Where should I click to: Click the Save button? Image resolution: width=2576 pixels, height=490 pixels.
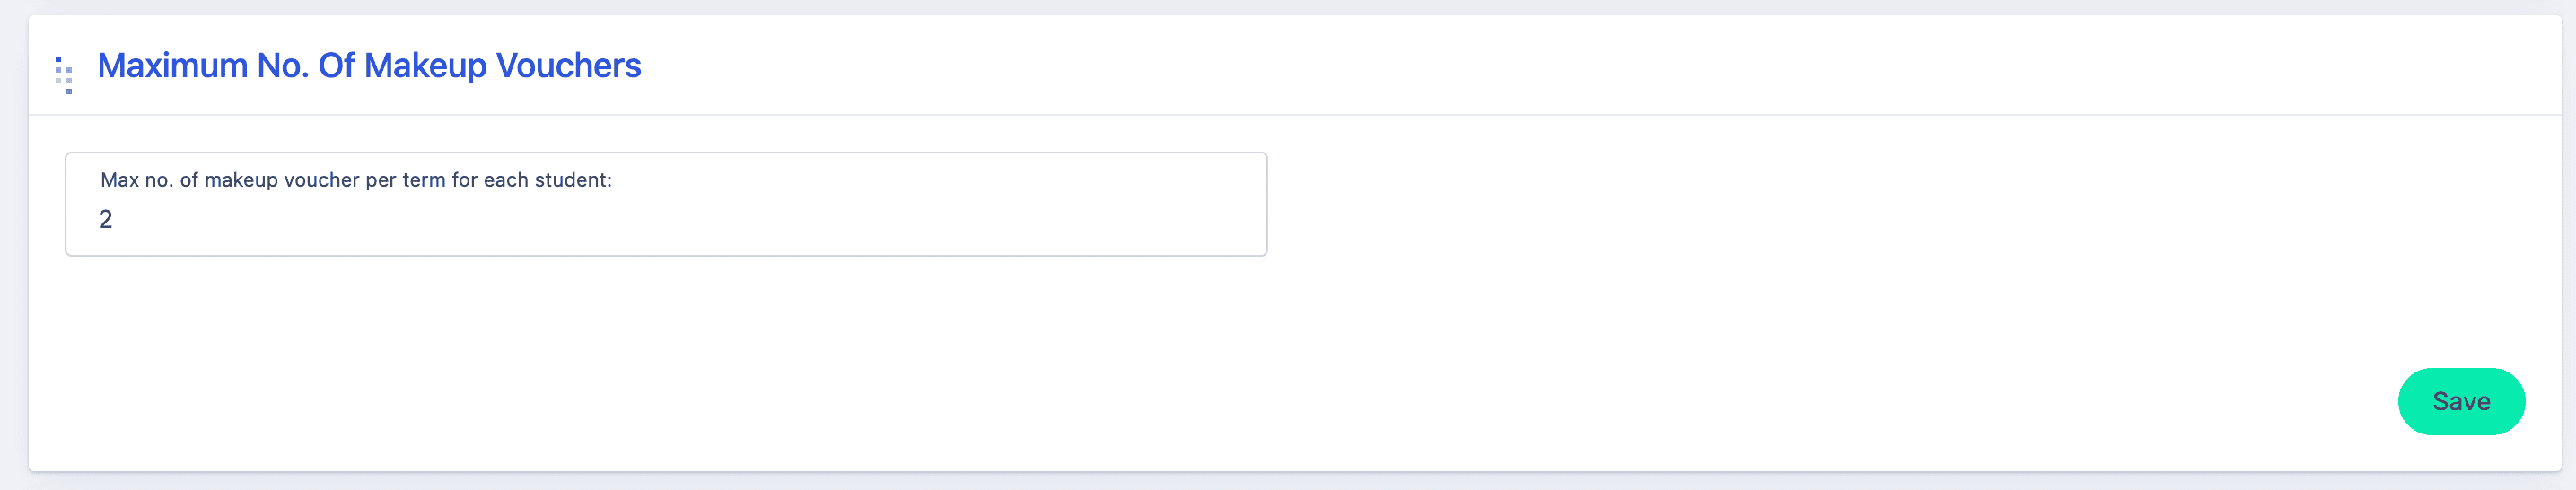click(2460, 401)
